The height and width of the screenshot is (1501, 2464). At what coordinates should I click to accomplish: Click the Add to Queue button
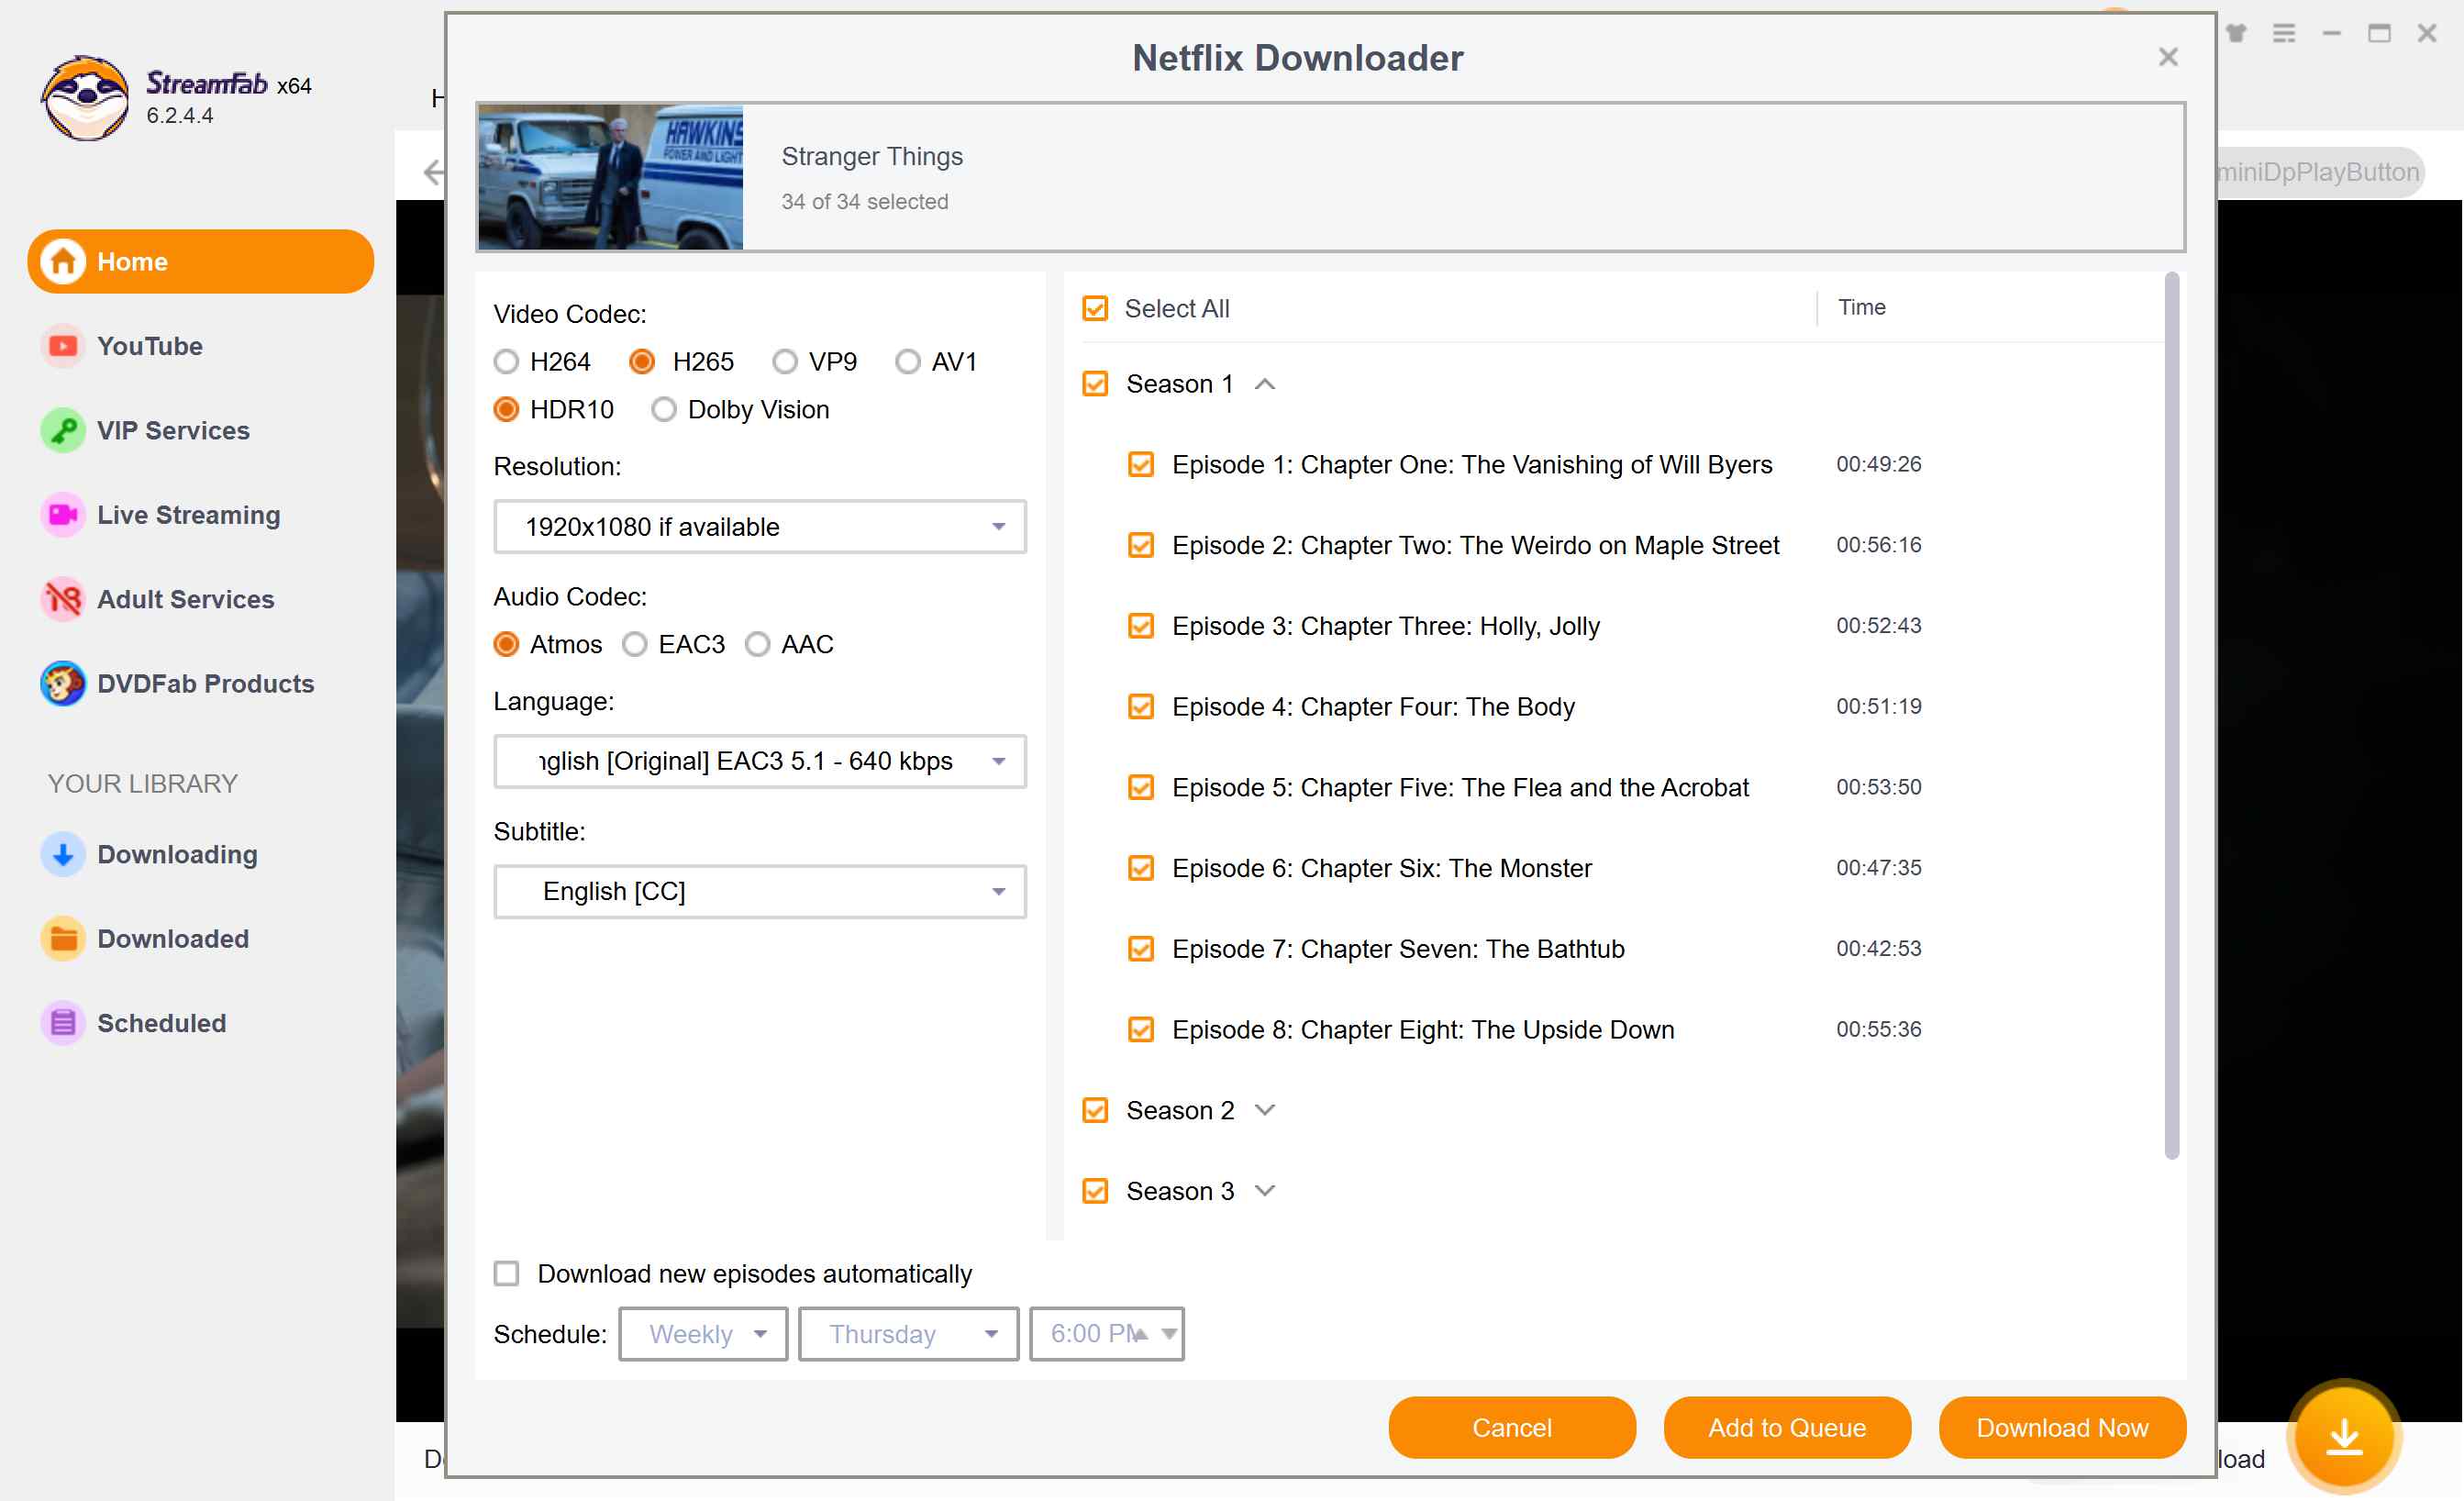click(1787, 1427)
